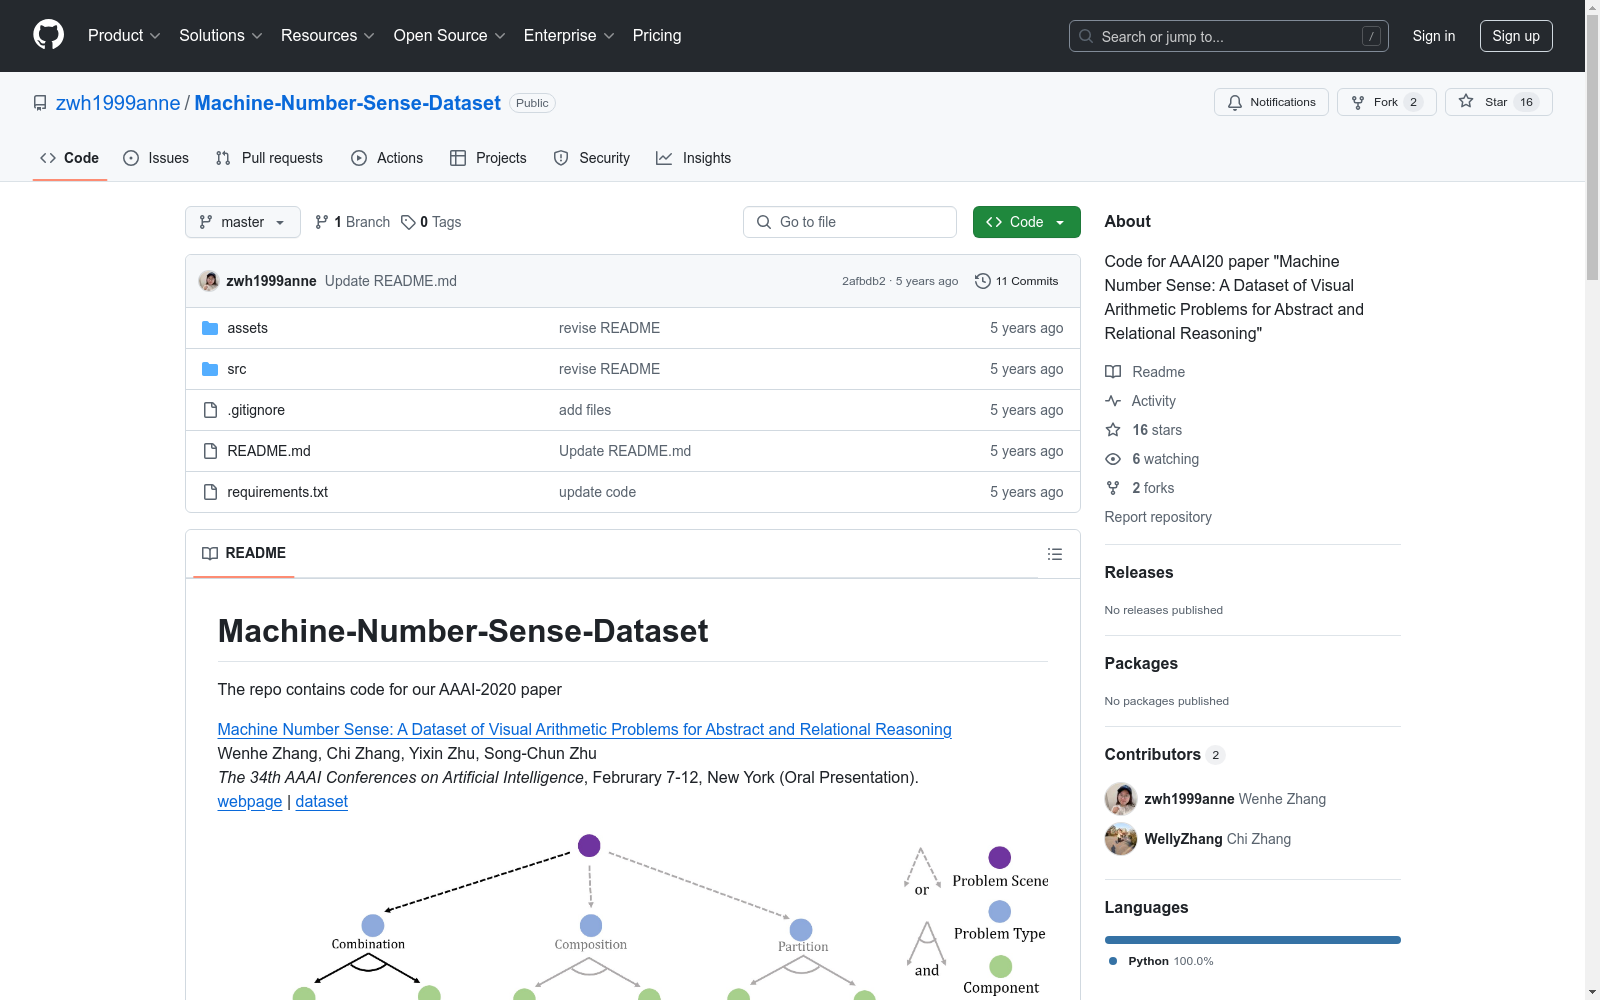Open the 11 Commits history link
This screenshot has height=1000, width=1600.
click(x=1017, y=281)
